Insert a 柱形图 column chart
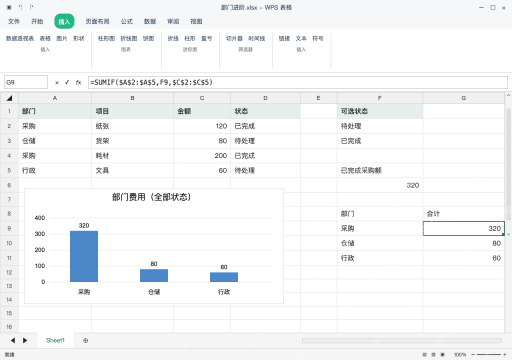This screenshot has width=512, height=360. pos(106,39)
